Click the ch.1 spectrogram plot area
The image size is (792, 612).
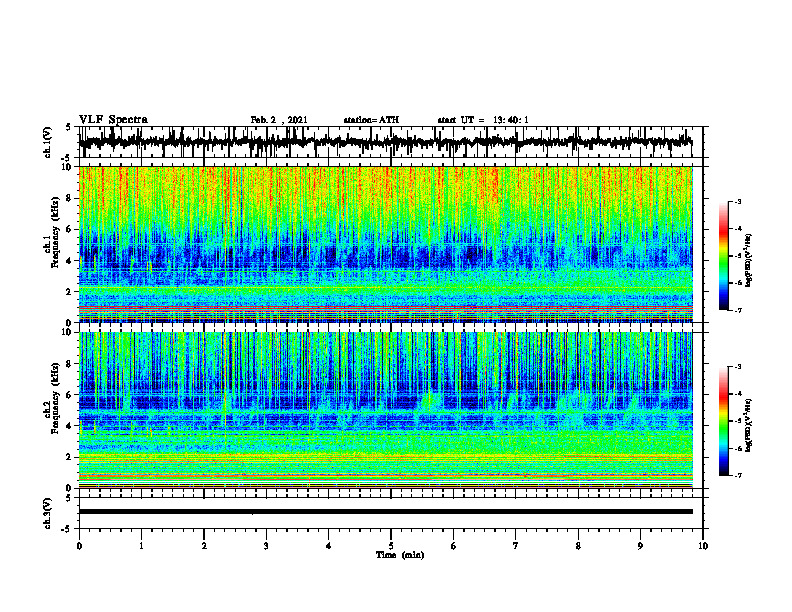point(385,244)
